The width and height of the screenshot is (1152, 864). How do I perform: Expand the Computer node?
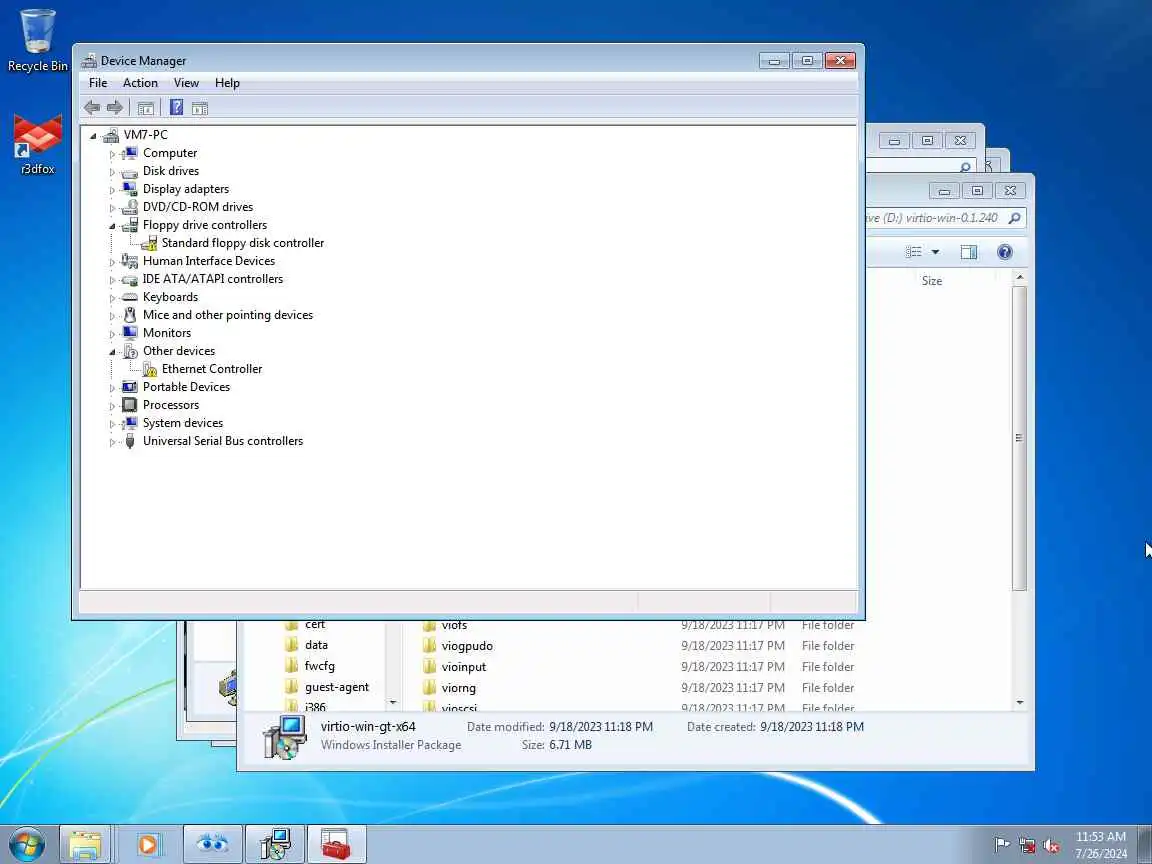[112, 154]
